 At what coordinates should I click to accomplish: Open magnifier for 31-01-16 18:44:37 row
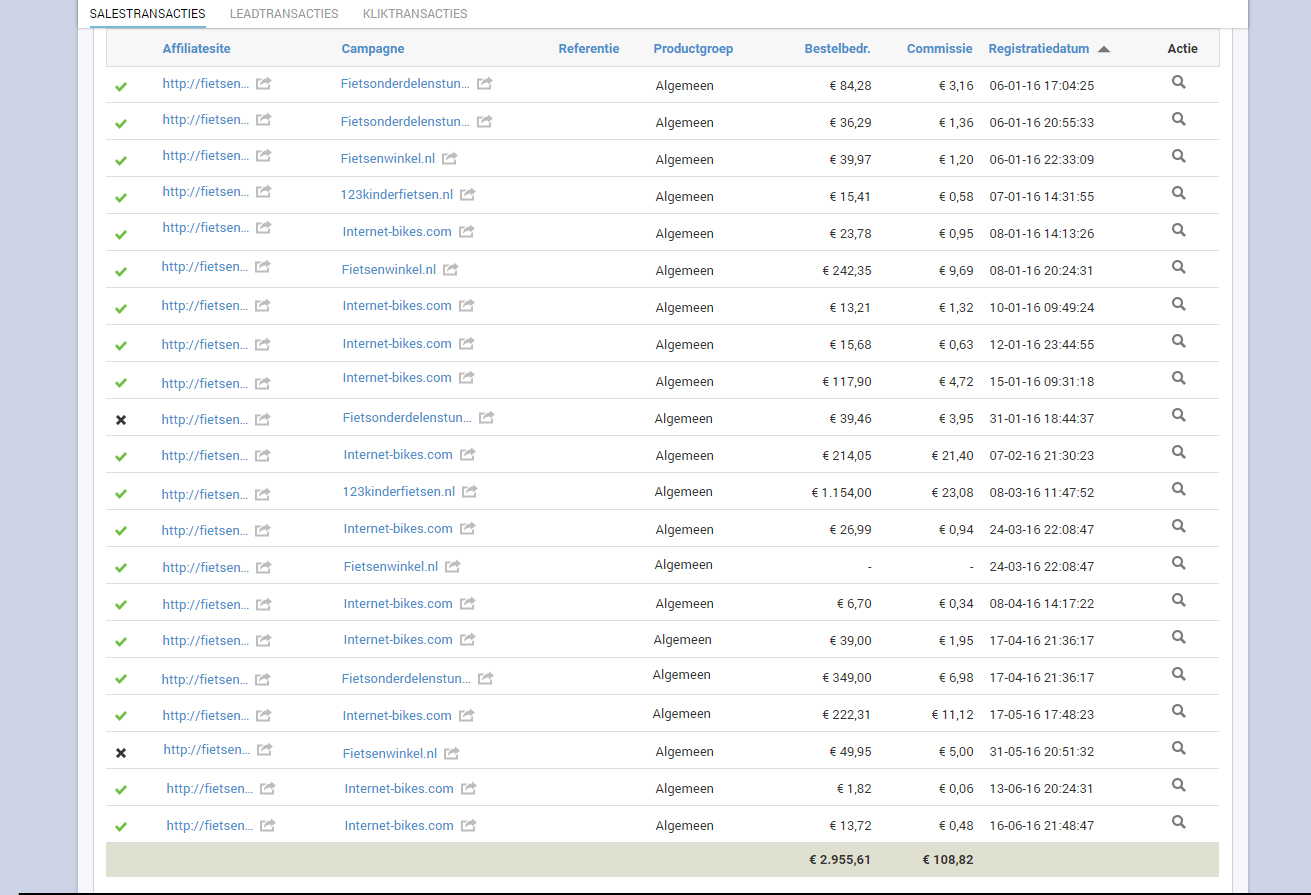tap(1178, 415)
